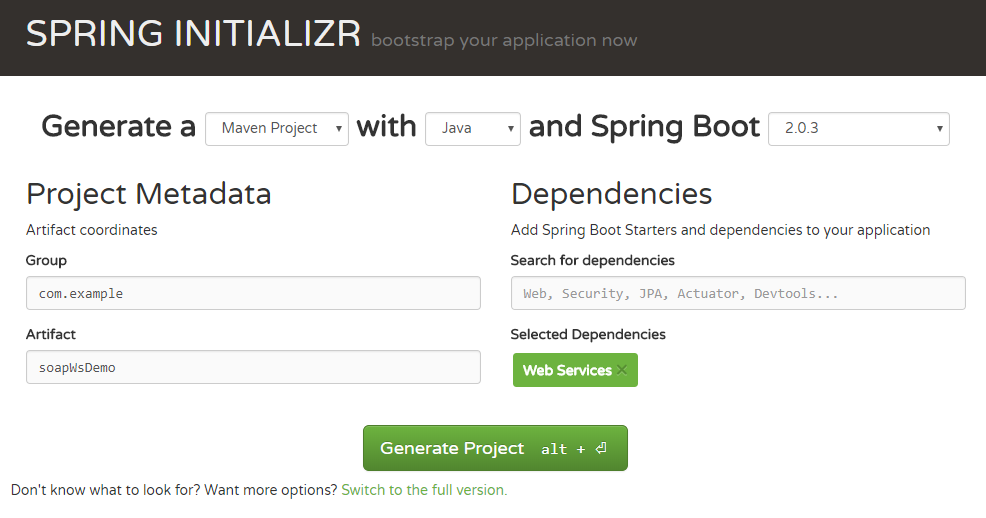Click the Selected Dependencies label

588,334
